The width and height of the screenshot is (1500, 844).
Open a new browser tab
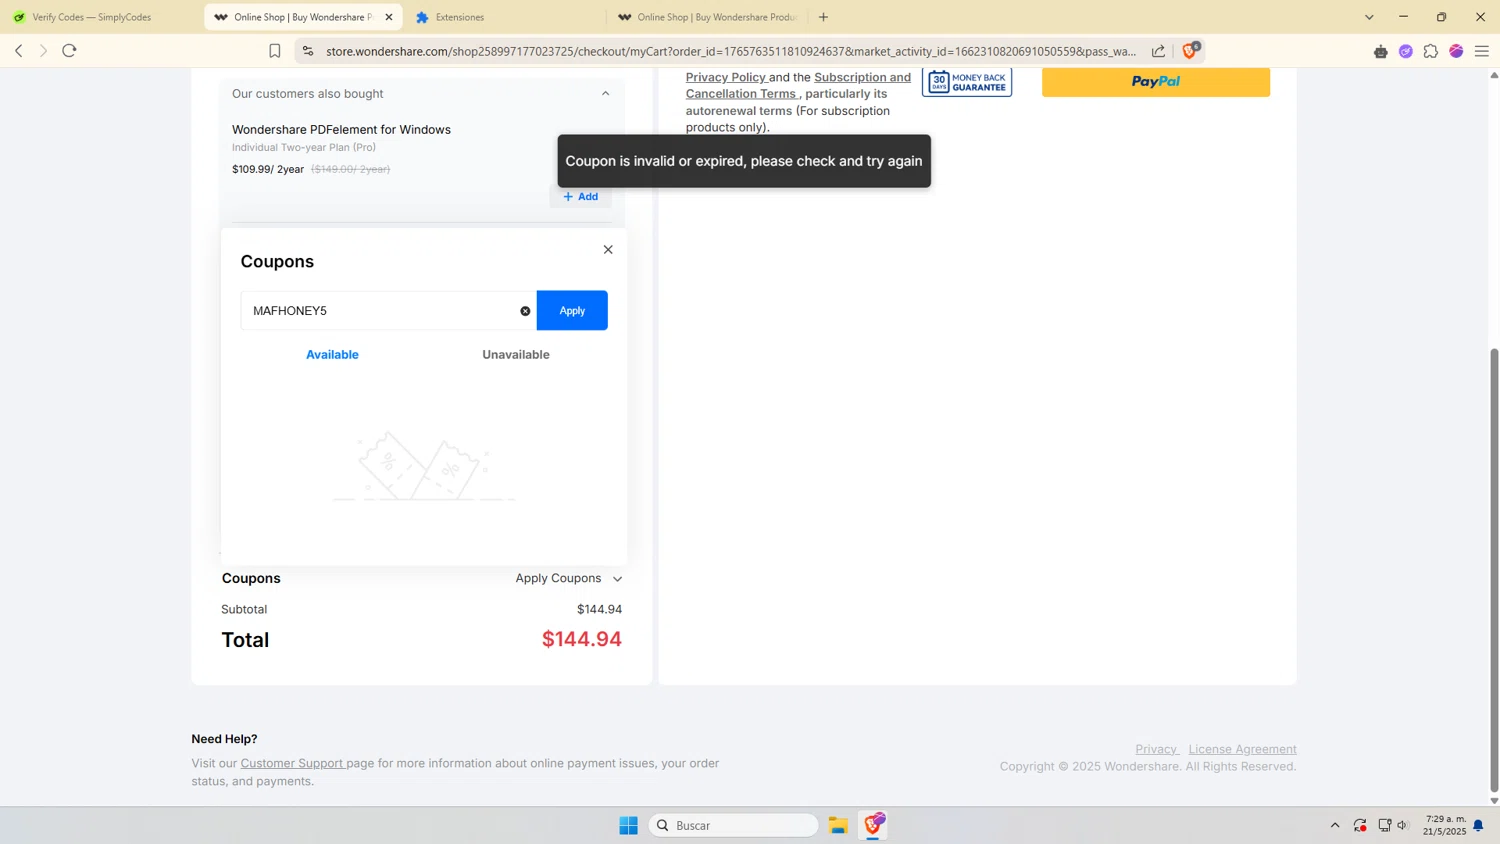pyautogui.click(x=823, y=17)
